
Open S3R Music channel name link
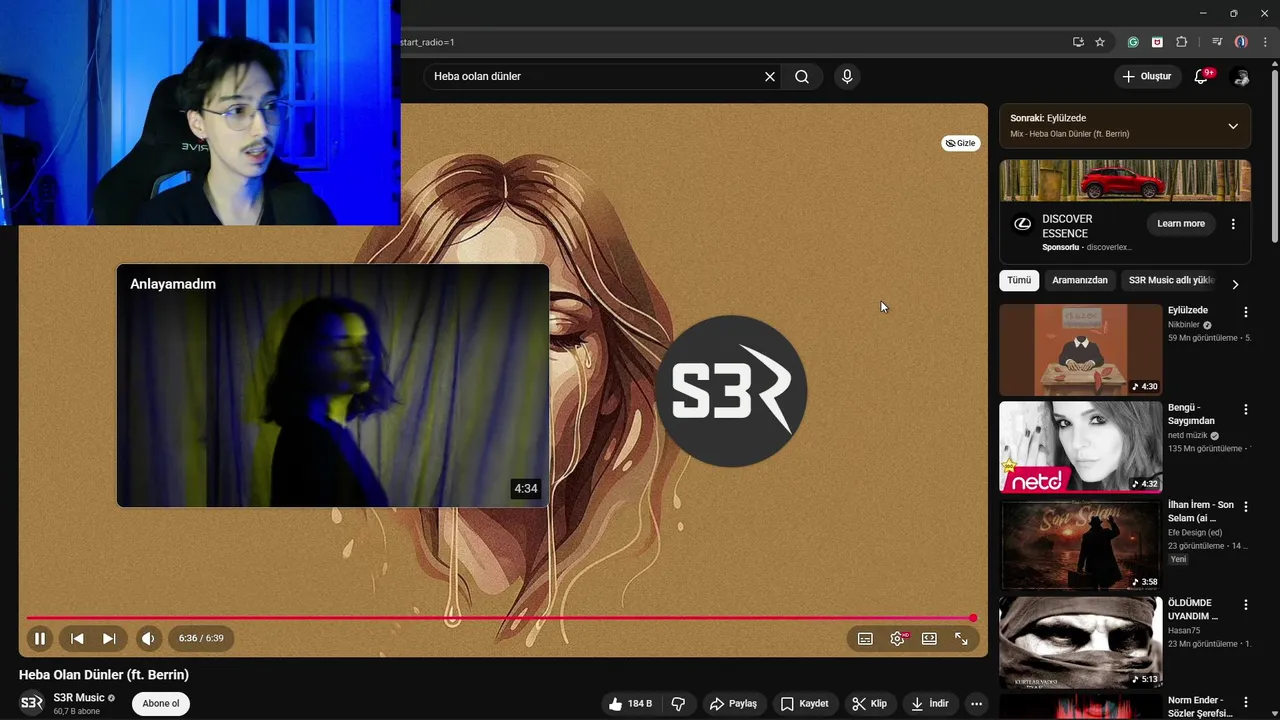pos(79,698)
